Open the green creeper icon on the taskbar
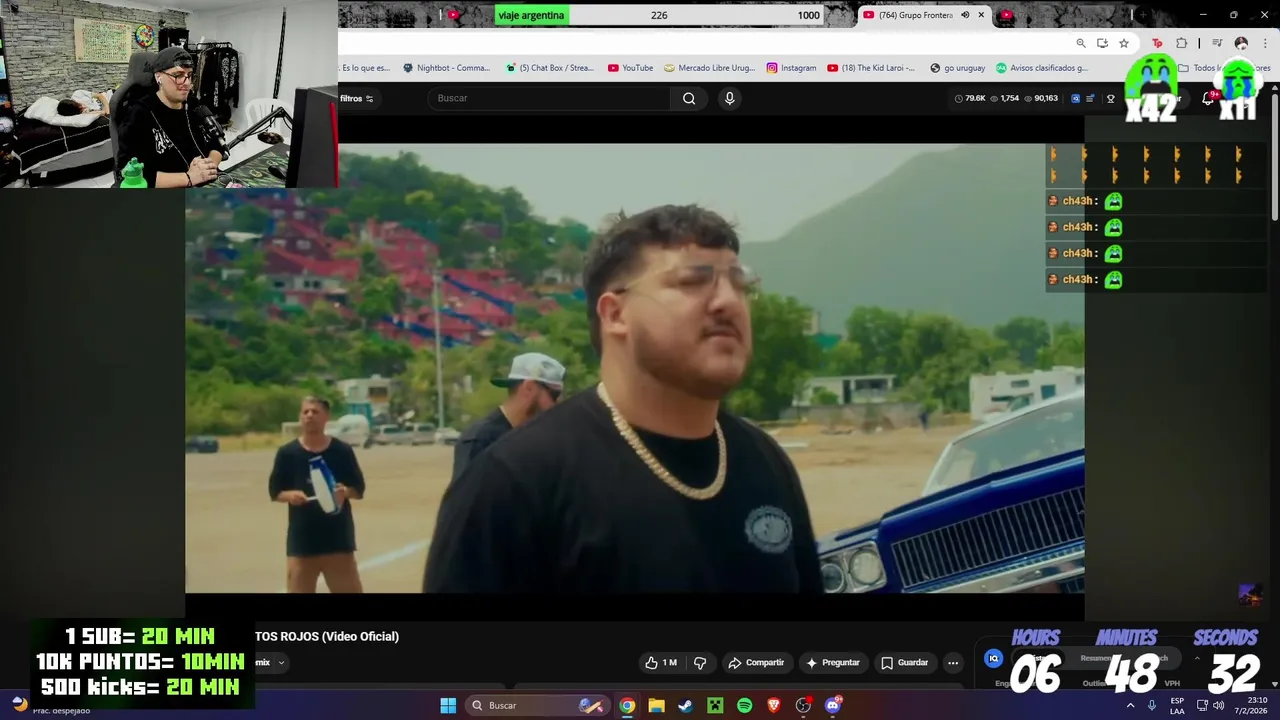 click(715, 705)
